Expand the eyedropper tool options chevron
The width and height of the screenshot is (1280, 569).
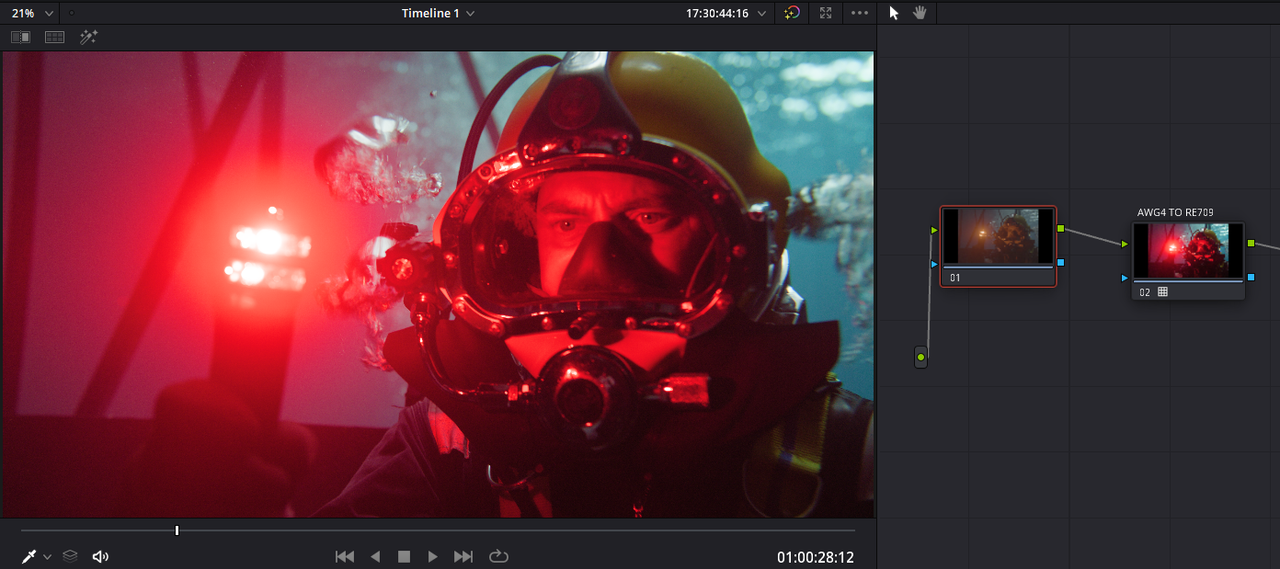pyautogui.click(x=47, y=557)
